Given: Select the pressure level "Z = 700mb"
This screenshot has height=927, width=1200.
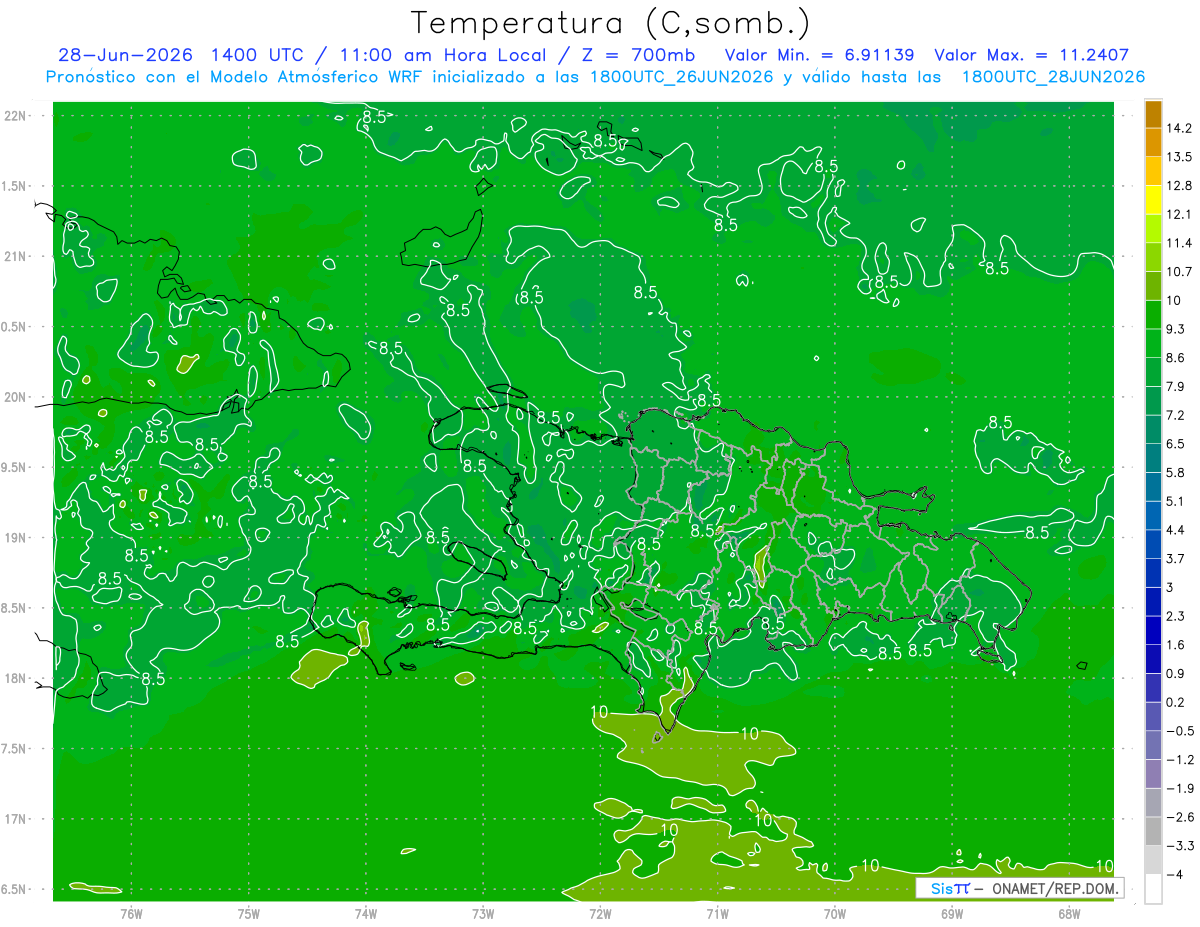Looking at the screenshot, I should point(640,55).
